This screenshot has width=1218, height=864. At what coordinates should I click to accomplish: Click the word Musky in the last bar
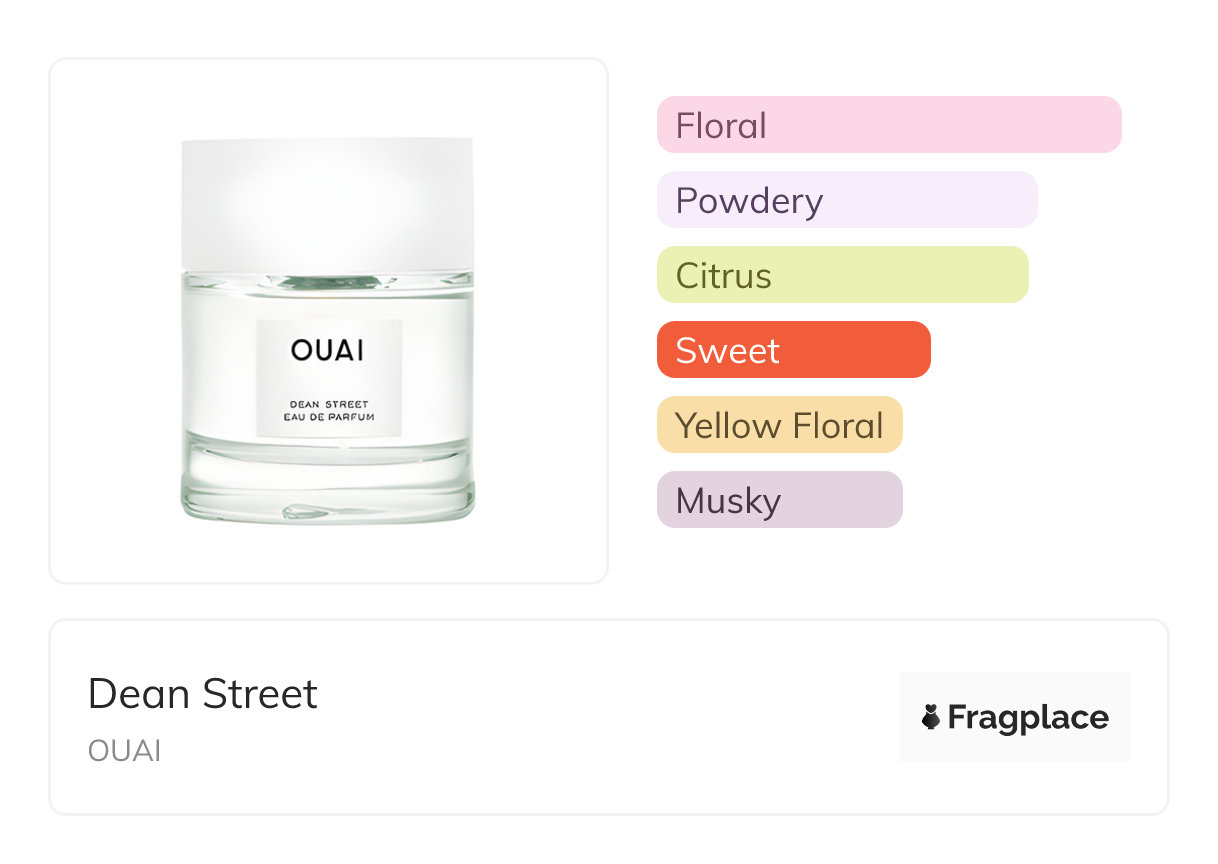coord(728,501)
